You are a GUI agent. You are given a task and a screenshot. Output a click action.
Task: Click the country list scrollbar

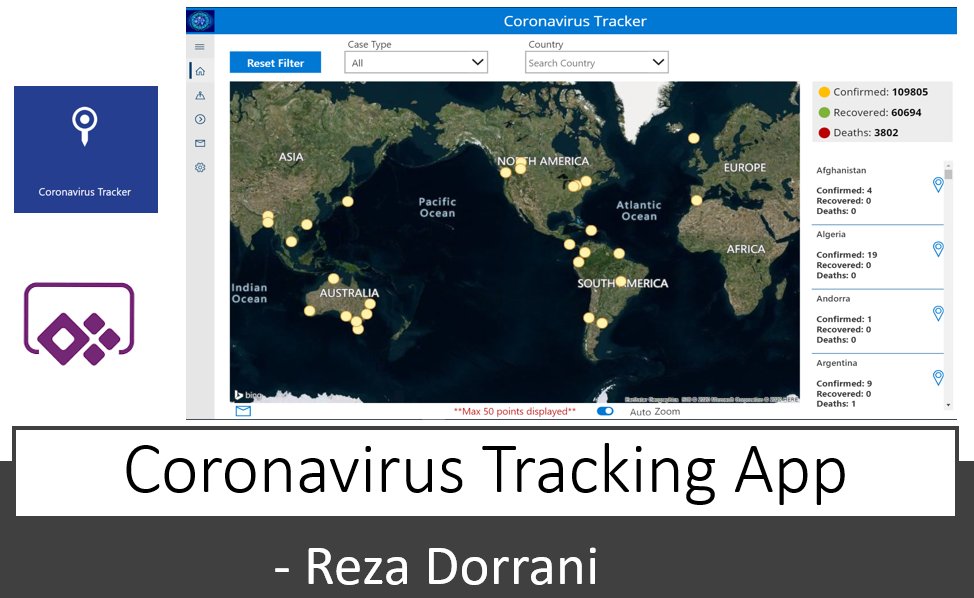(x=948, y=286)
